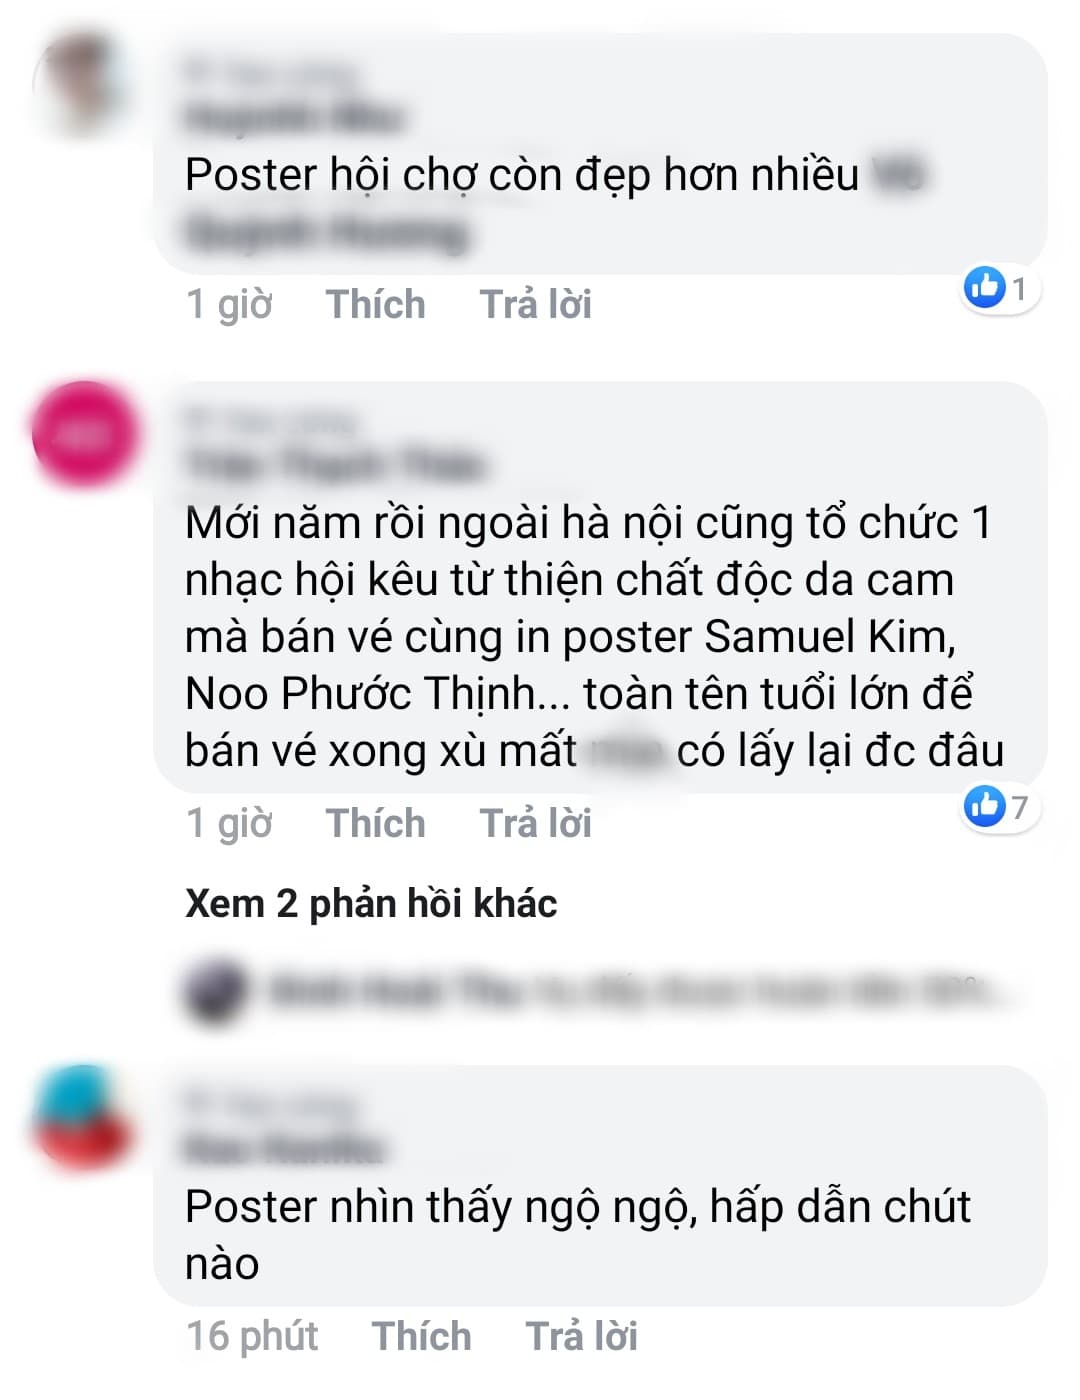
Task: Open the '1 giờ' timestamp of second comment
Action: coord(229,823)
